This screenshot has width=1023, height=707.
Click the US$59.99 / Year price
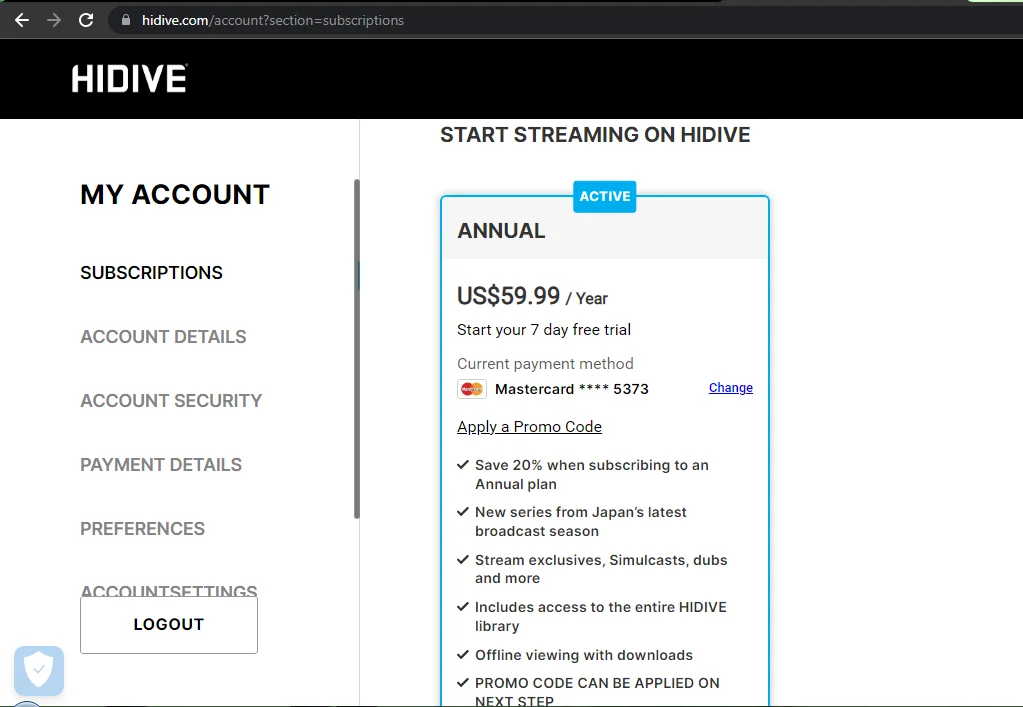(532, 297)
